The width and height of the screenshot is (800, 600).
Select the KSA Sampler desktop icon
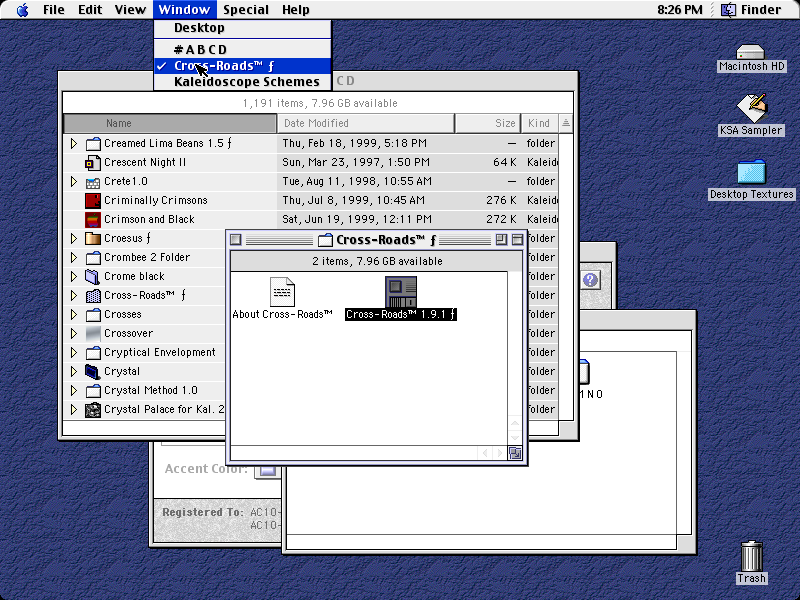click(x=751, y=107)
